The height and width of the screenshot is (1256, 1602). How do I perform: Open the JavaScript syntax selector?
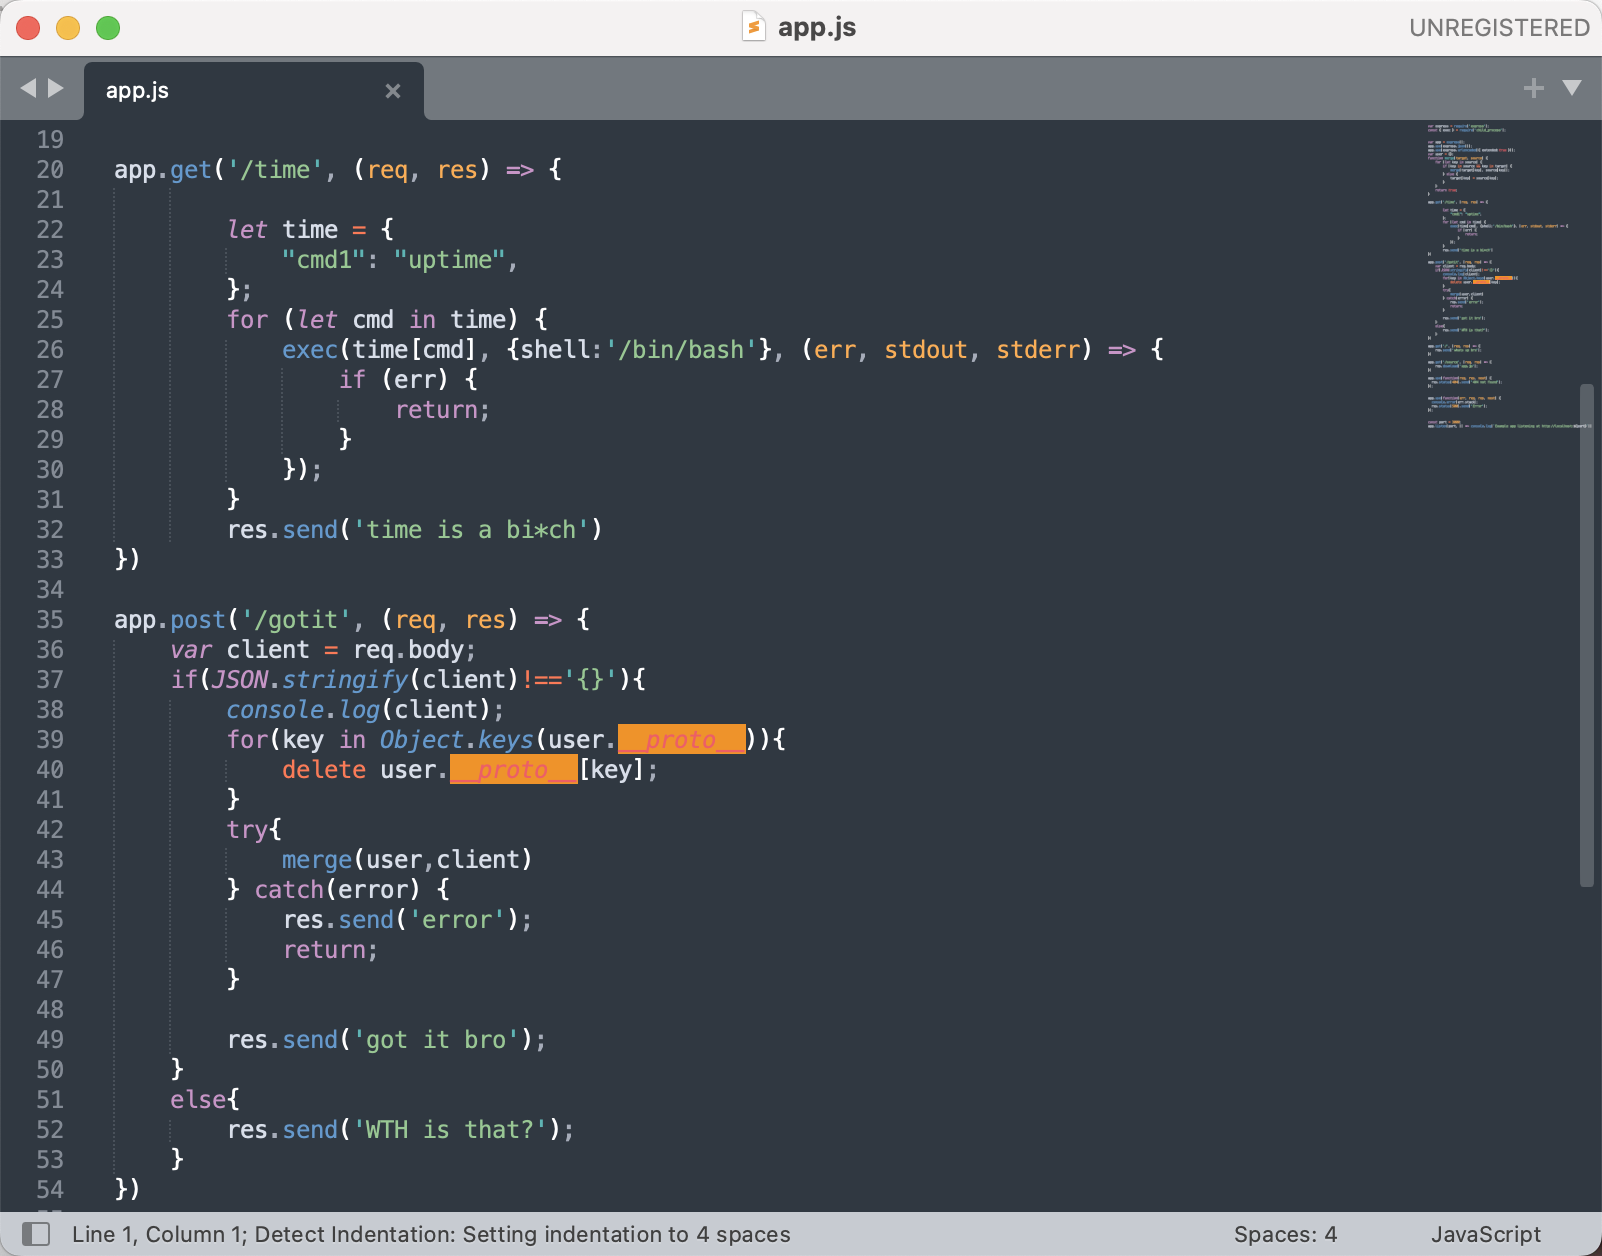1485,1234
